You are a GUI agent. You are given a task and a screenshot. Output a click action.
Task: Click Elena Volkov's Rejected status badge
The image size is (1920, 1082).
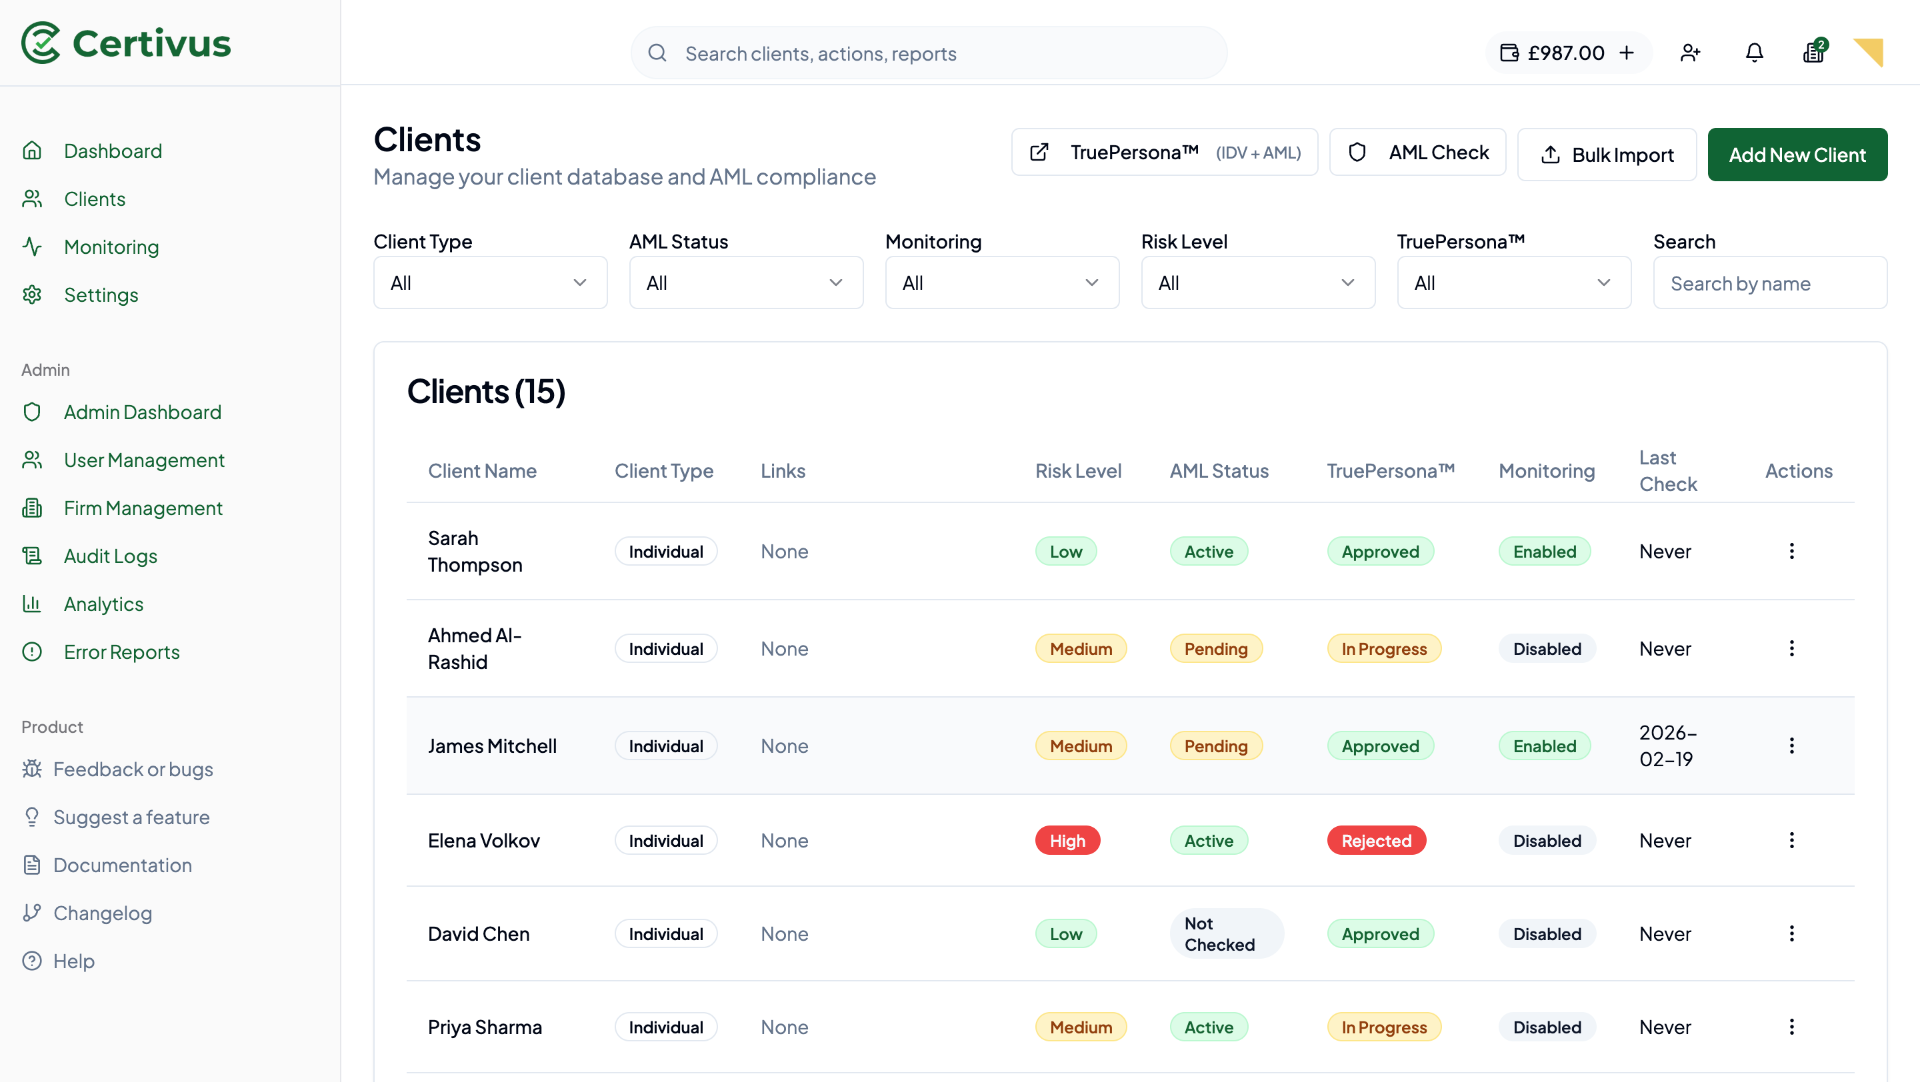[1376, 841]
